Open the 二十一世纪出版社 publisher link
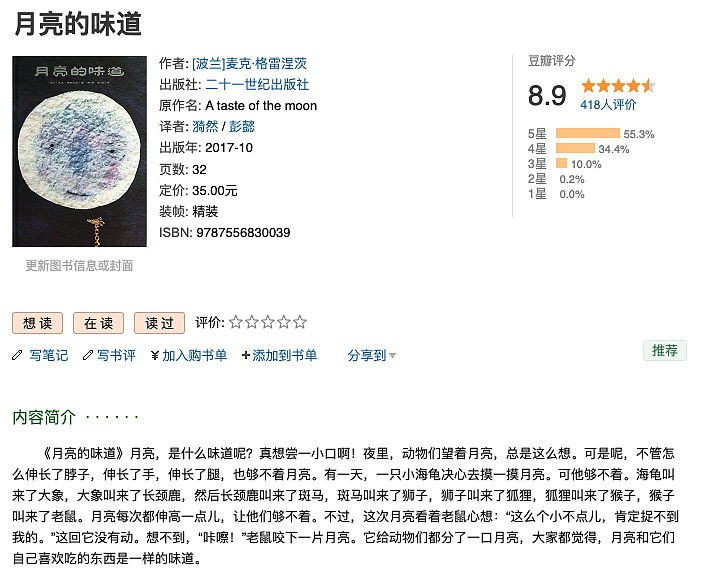The height and width of the screenshot is (578, 706). [257, 85]
